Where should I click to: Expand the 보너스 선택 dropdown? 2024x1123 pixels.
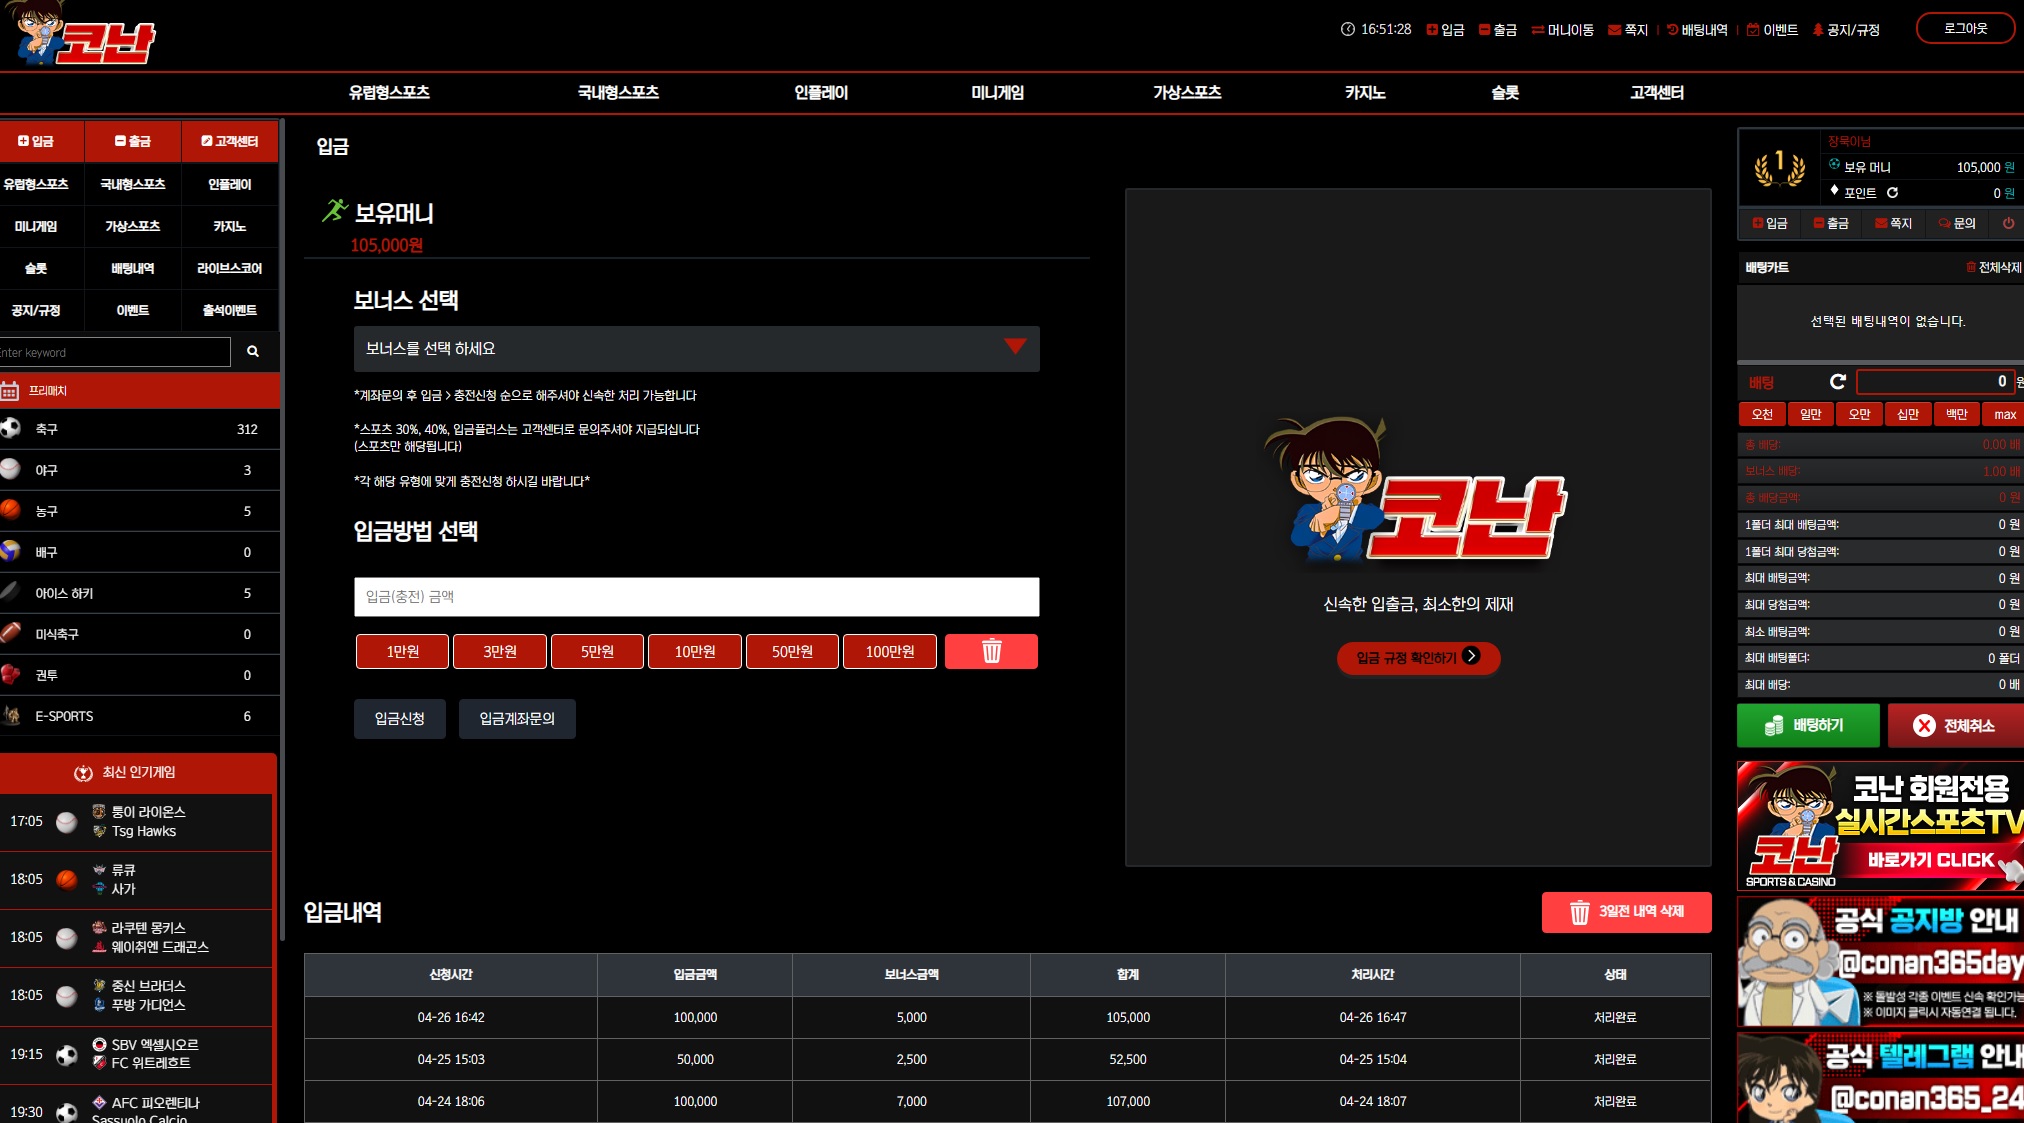696,349
